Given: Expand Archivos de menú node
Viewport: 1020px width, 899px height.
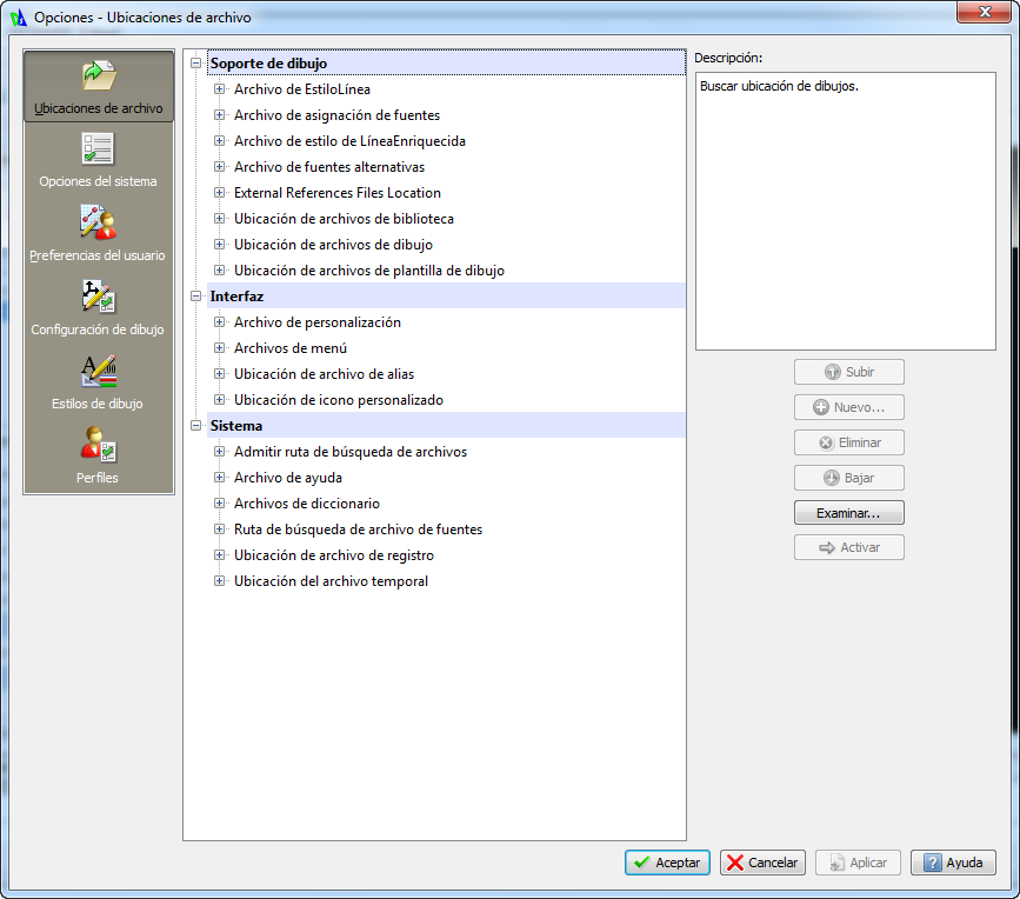Looking at the screenshot, I should point(219,348).
